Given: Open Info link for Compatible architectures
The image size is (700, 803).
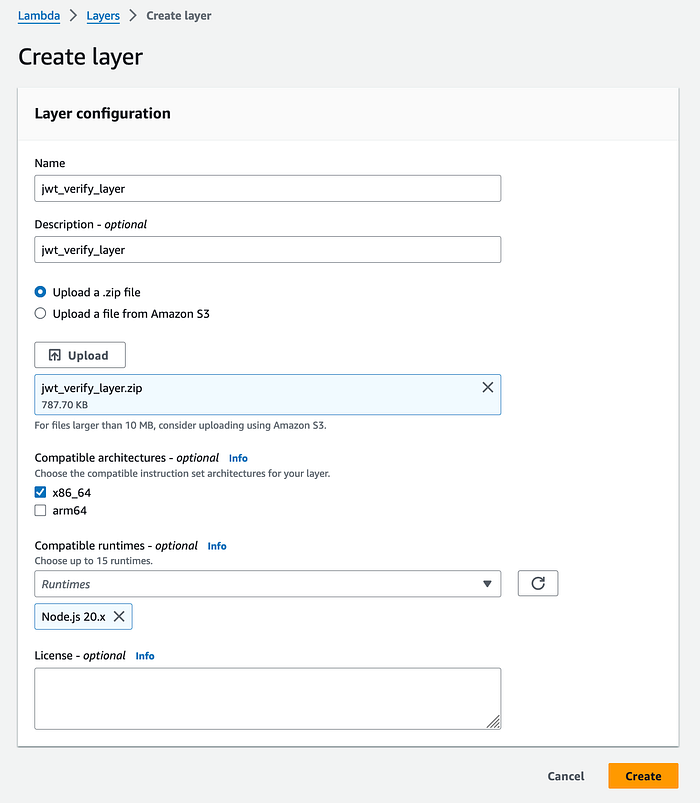Looking at the screenshot, I should pos(238,458).
